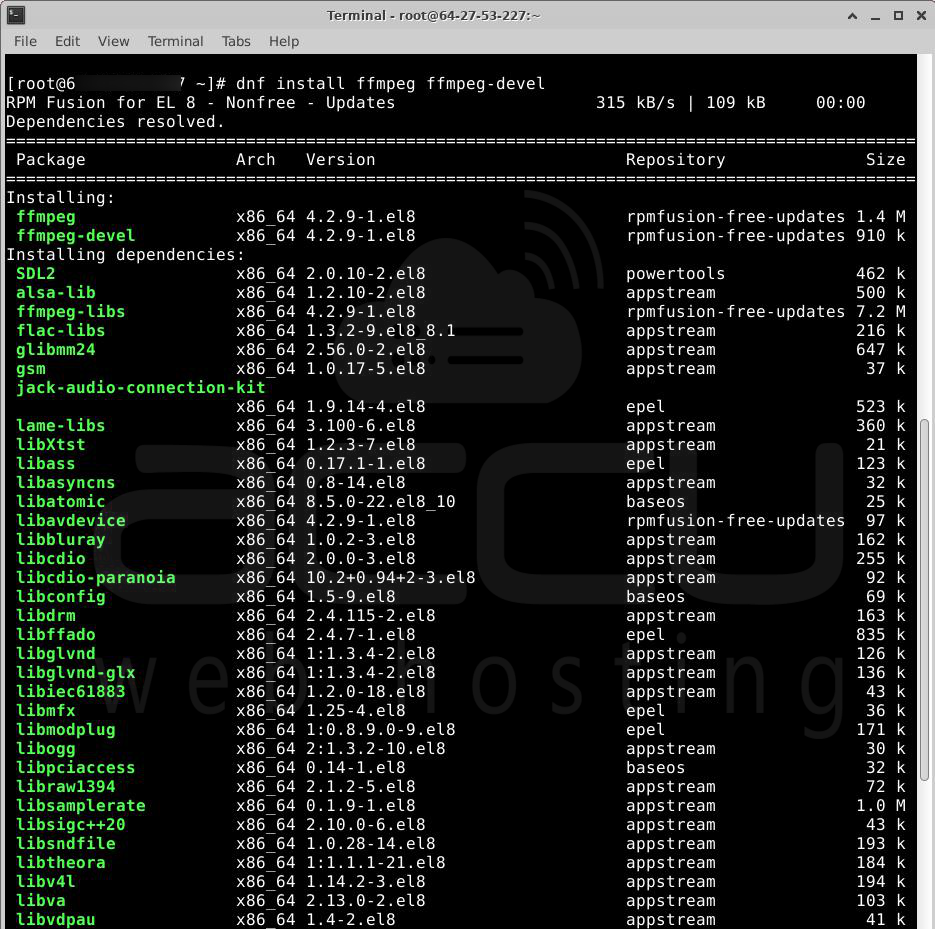935x929 pixels.
Task: Click the 'libmodplug' package name
Action: pos(66,730)
